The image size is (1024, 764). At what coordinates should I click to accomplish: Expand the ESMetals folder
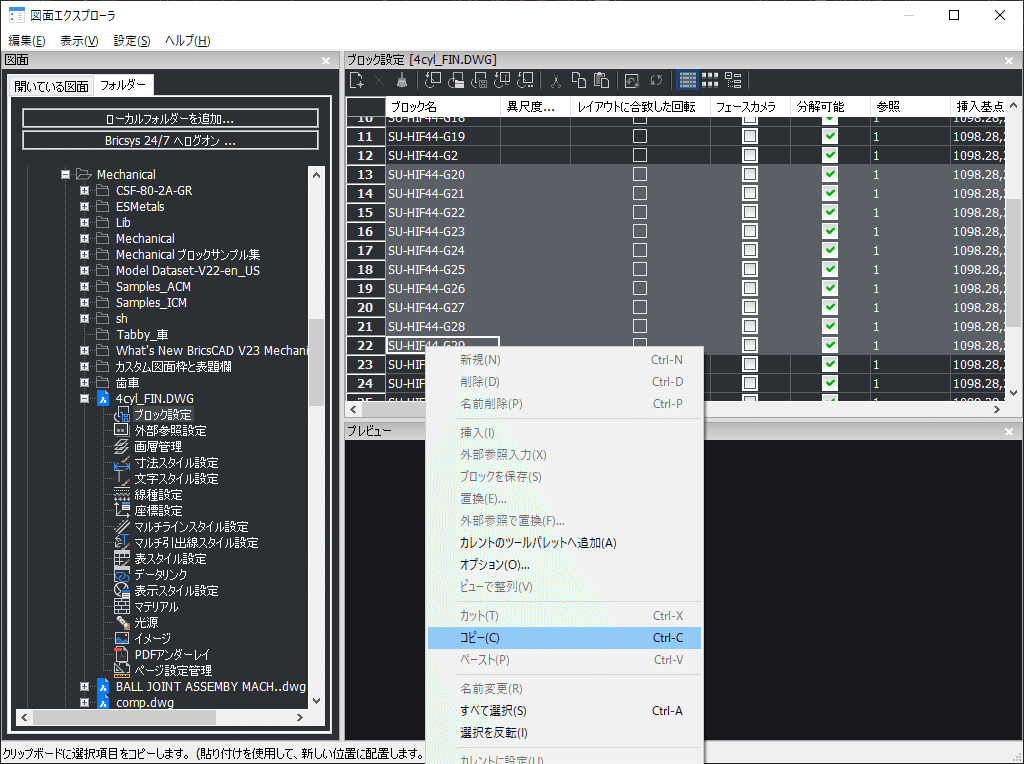[x=84, y=206]
